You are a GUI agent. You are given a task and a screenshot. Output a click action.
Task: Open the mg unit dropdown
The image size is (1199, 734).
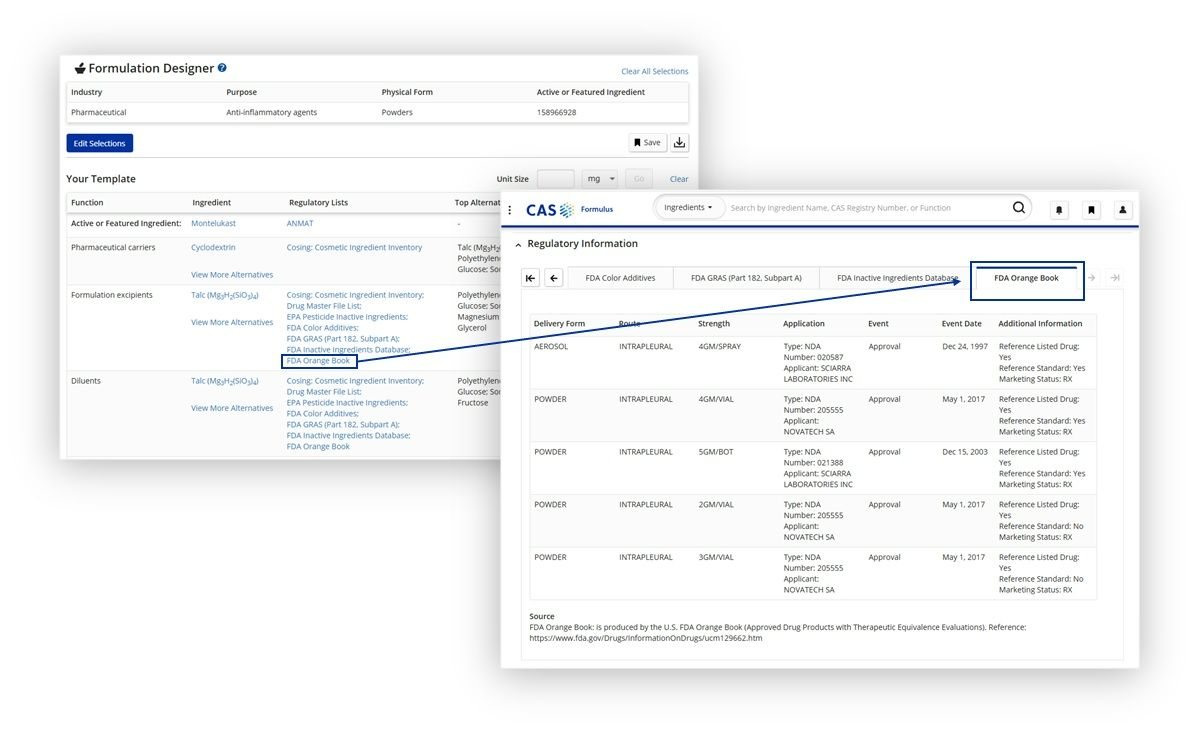coord(600,179)
